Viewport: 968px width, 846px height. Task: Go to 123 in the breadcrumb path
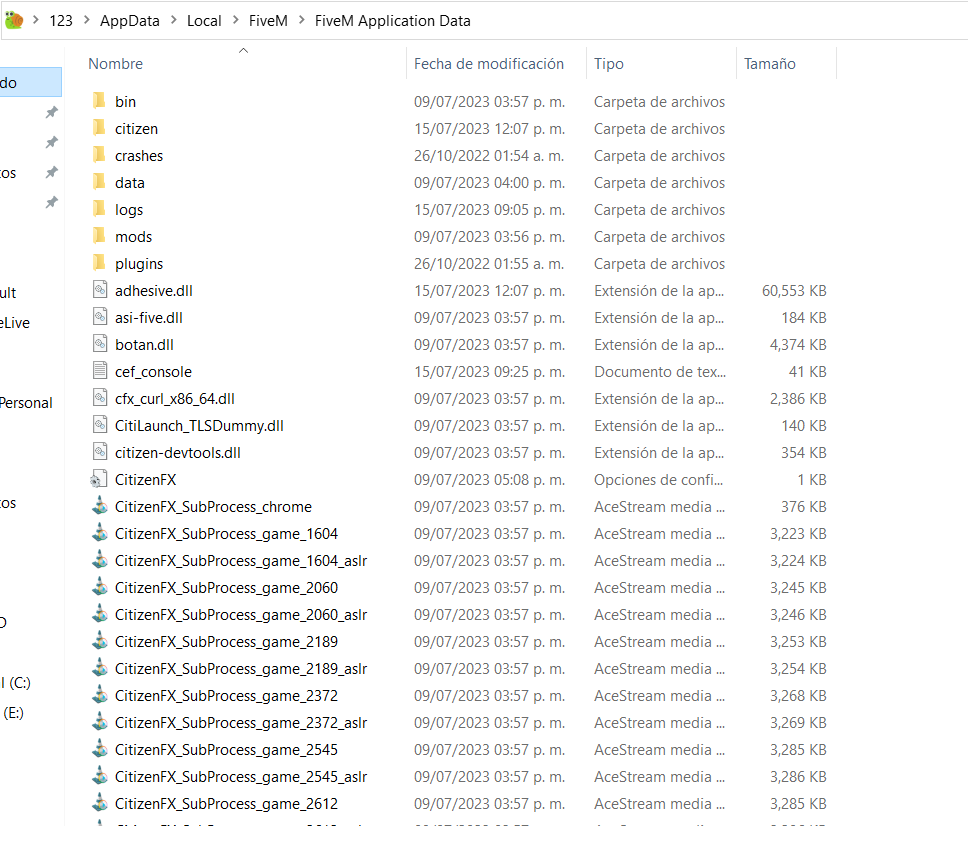click(x=61, y=20)
